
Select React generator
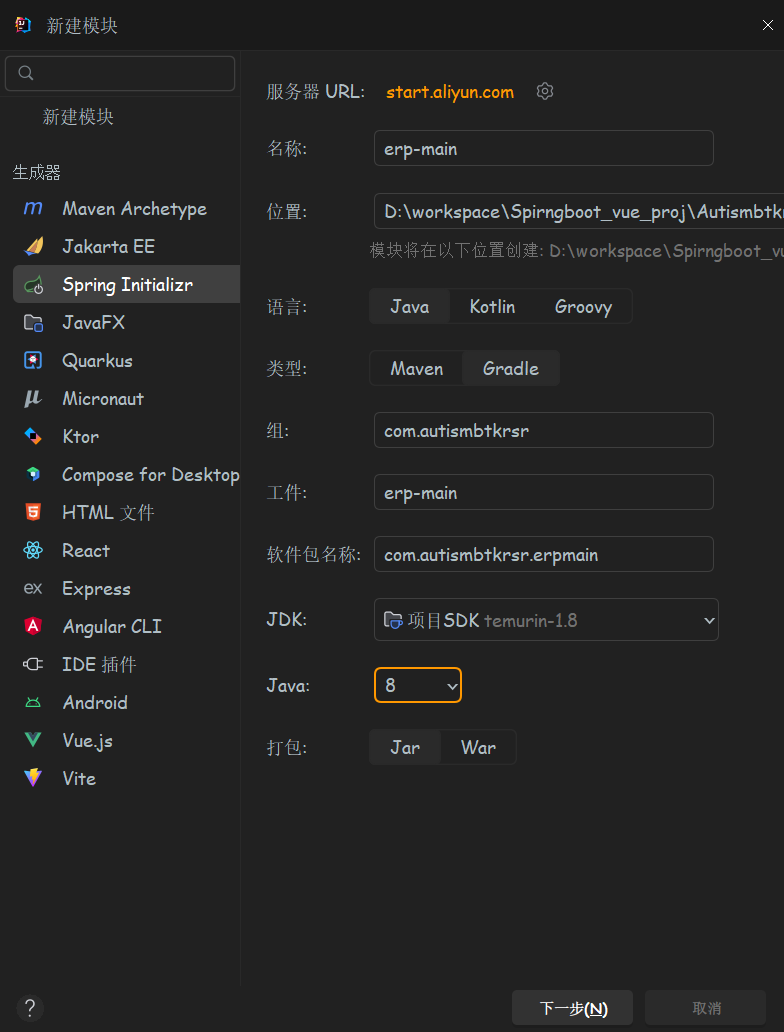(126, 550)
